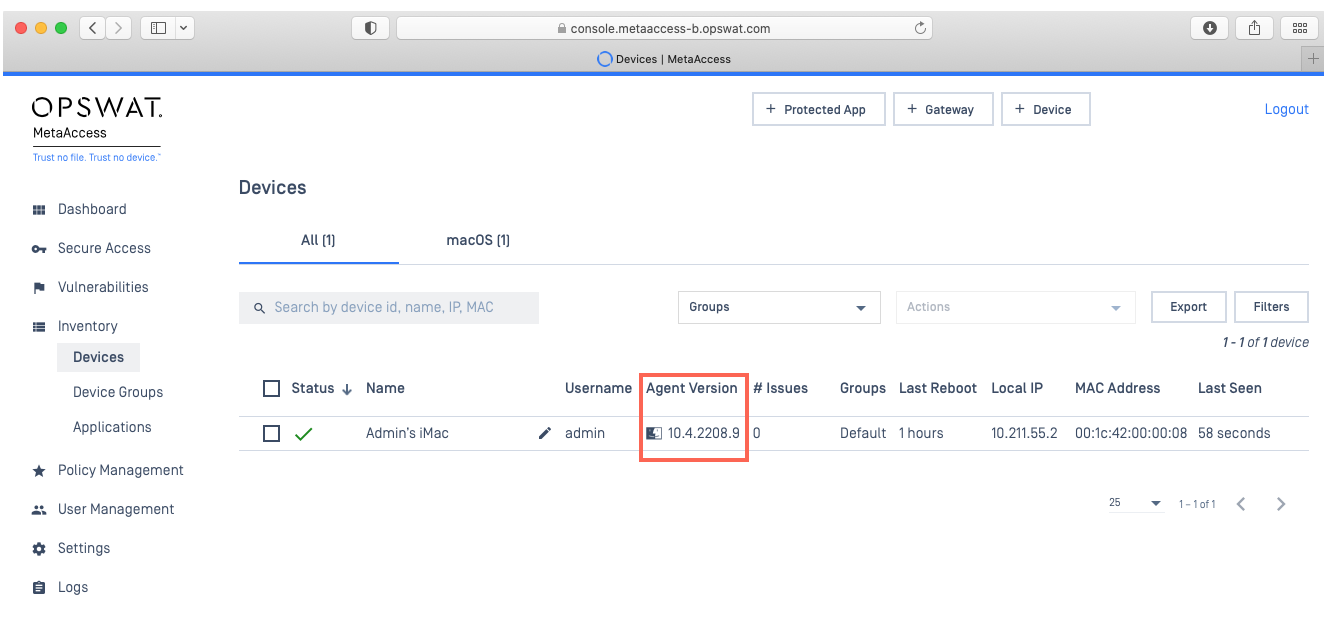The height and width of the screenshot is (628, 1332).
Task: Add a new Gateway
Action: click(x=943, y=109)
